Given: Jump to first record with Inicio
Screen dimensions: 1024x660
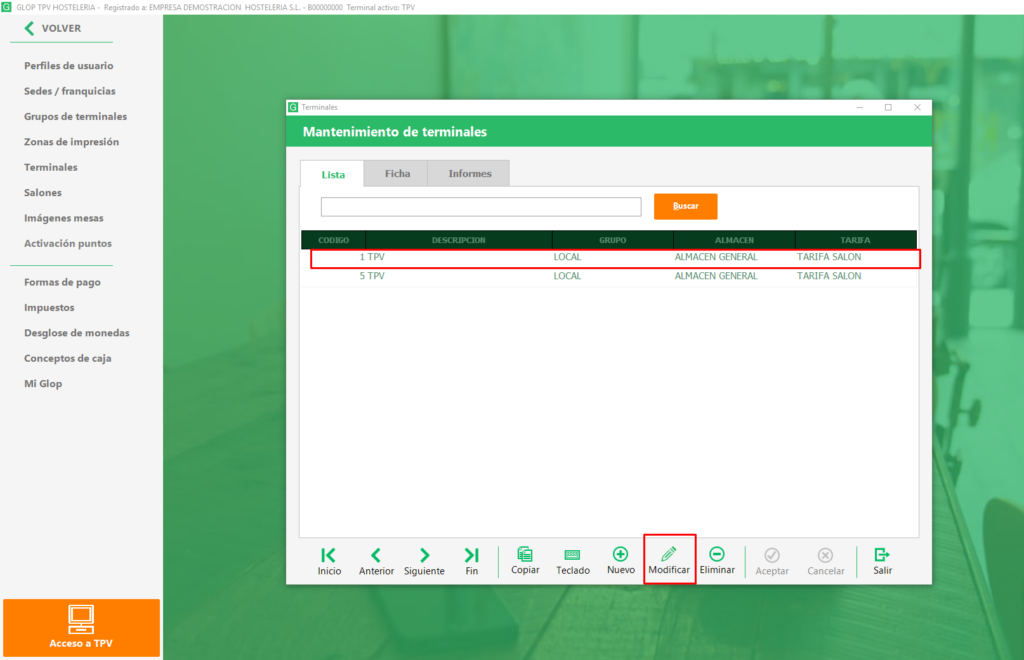Looking at the screenshot, I should point(329,561).
